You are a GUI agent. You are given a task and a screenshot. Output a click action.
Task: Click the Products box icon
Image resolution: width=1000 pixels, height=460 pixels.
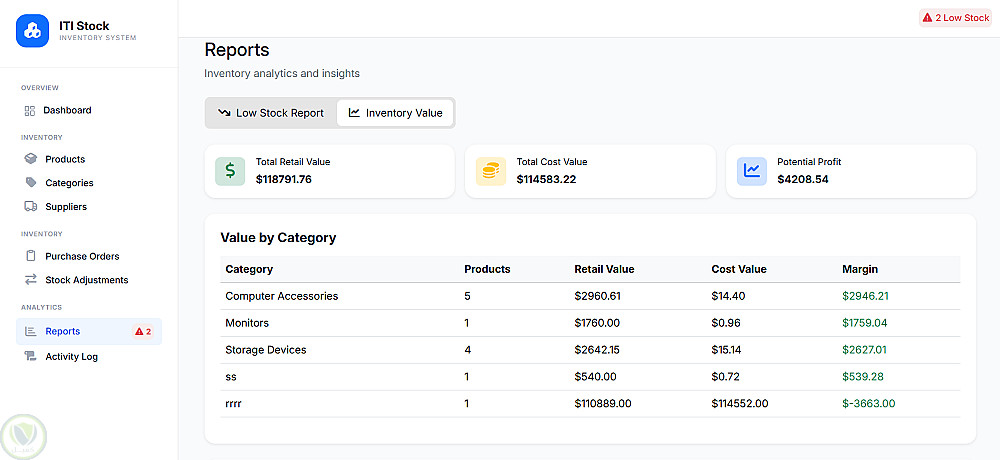pos(30,159)
